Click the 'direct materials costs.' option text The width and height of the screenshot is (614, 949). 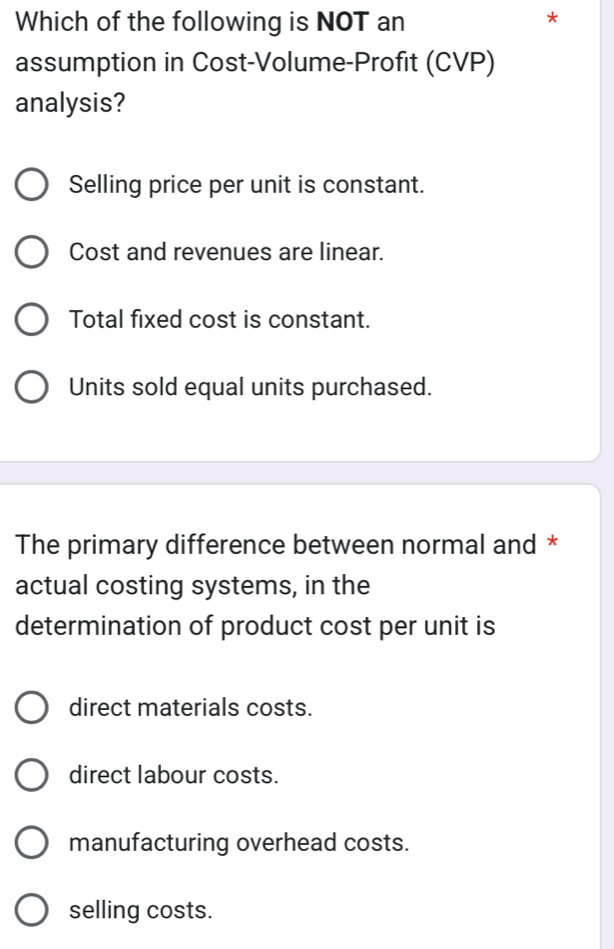[191, 708]
